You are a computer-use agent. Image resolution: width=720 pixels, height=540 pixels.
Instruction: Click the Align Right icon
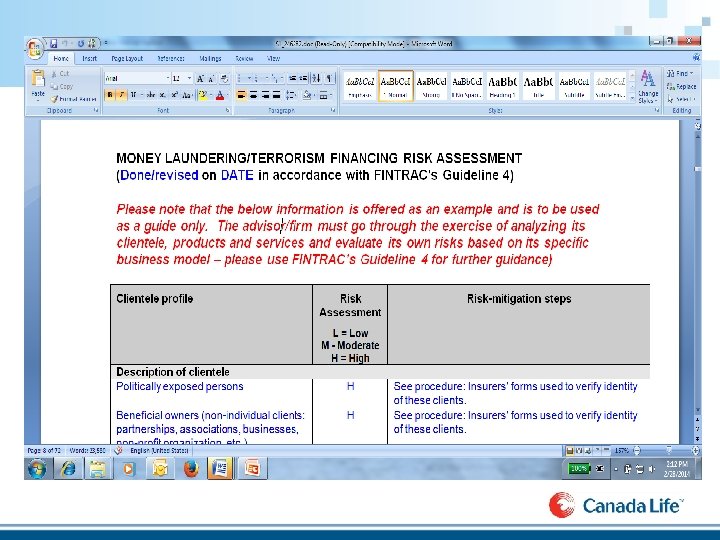coord(265,95)
